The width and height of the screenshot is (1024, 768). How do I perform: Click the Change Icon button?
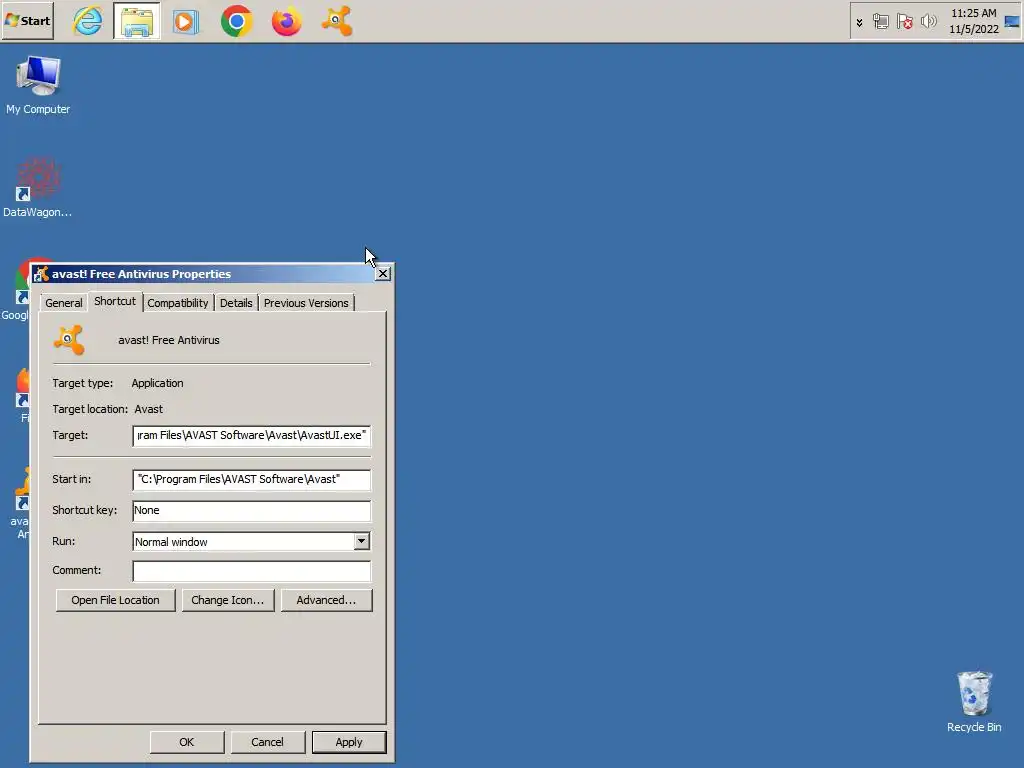[x=228, y=600]
